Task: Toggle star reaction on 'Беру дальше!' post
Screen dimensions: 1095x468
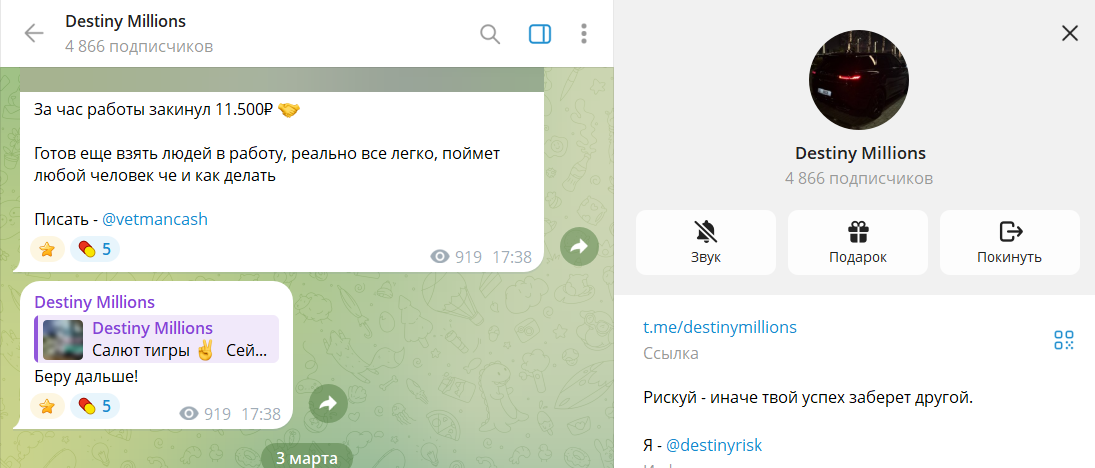Action: [47, 406]
